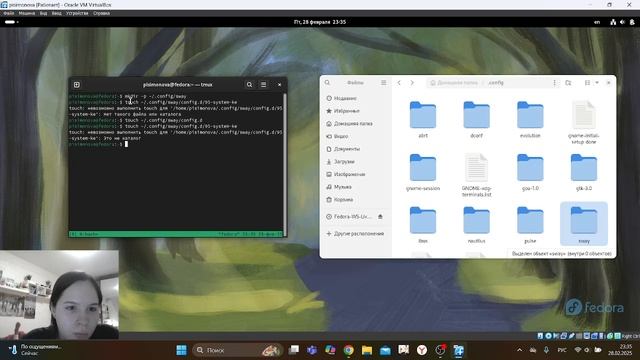Click .config segment in path bar

(496, 83)
